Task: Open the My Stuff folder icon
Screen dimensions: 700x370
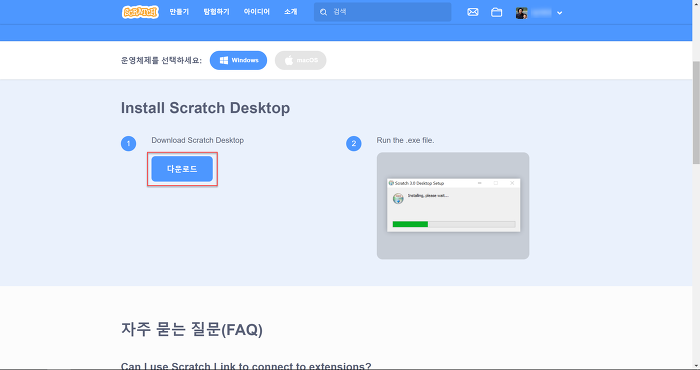Action: point(496,12)
